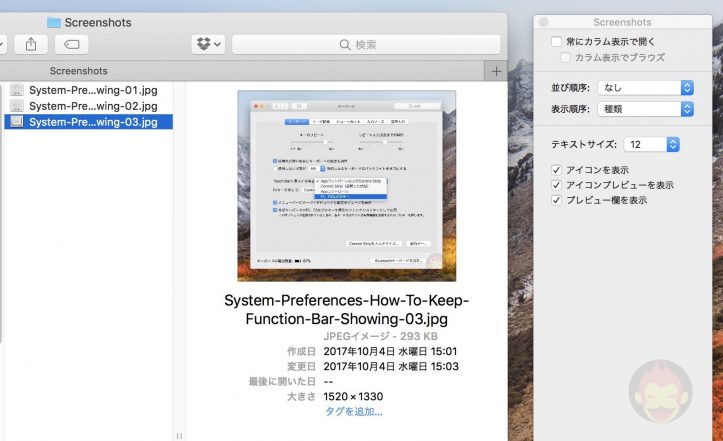
Task: Uncheck アイコンを表示 checkbox
Action: (557, 170)
